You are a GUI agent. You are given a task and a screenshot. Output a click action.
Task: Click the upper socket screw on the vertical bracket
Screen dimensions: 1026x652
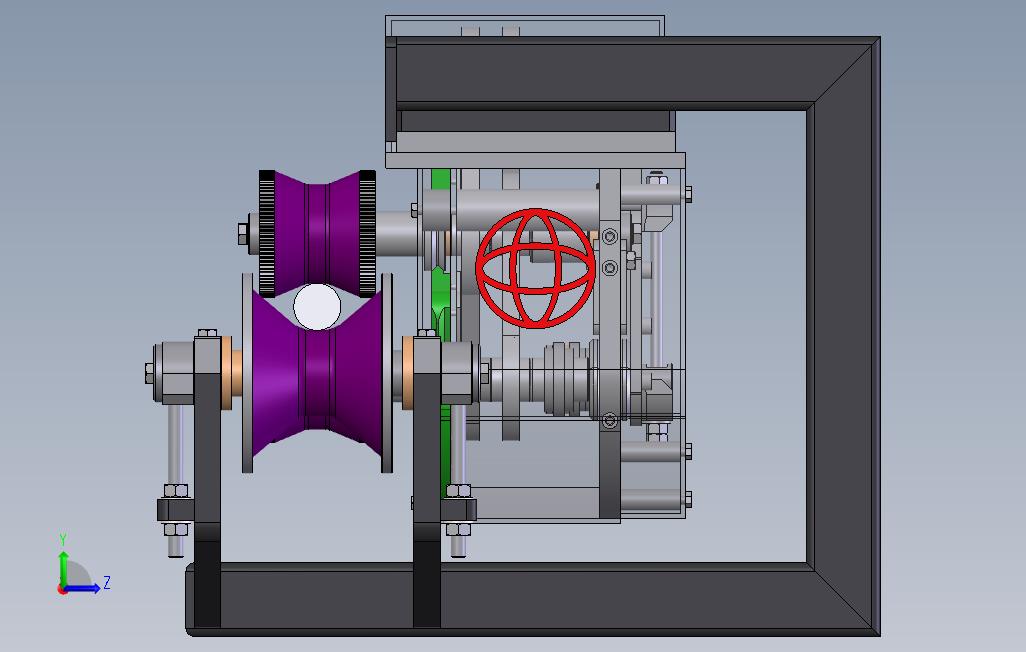(x=610, y=236)
